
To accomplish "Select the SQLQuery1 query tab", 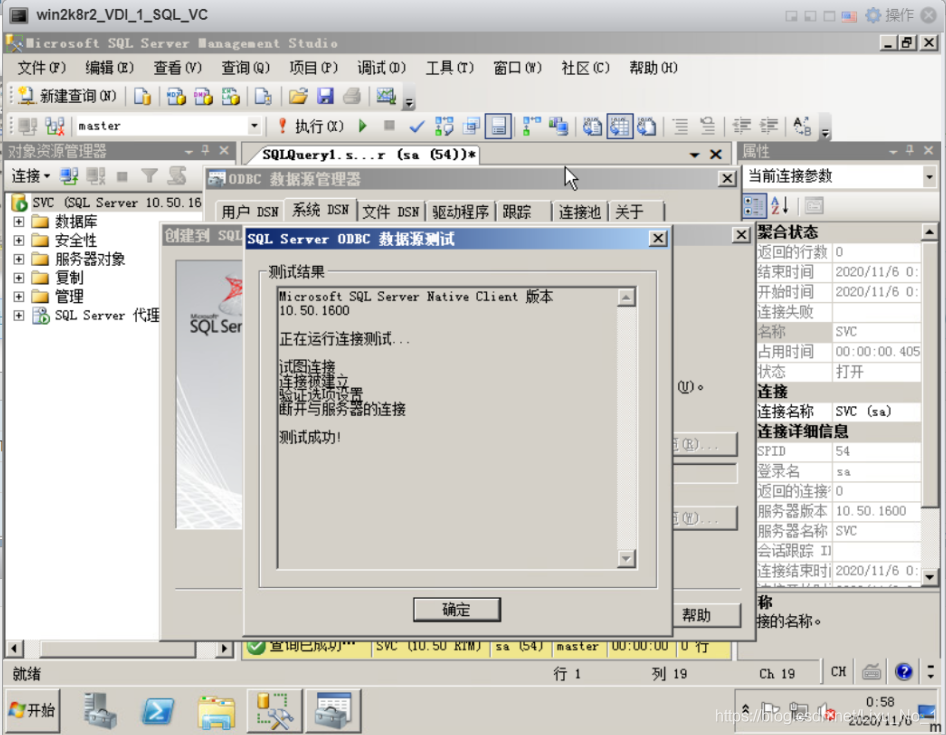I will point(369,155).
